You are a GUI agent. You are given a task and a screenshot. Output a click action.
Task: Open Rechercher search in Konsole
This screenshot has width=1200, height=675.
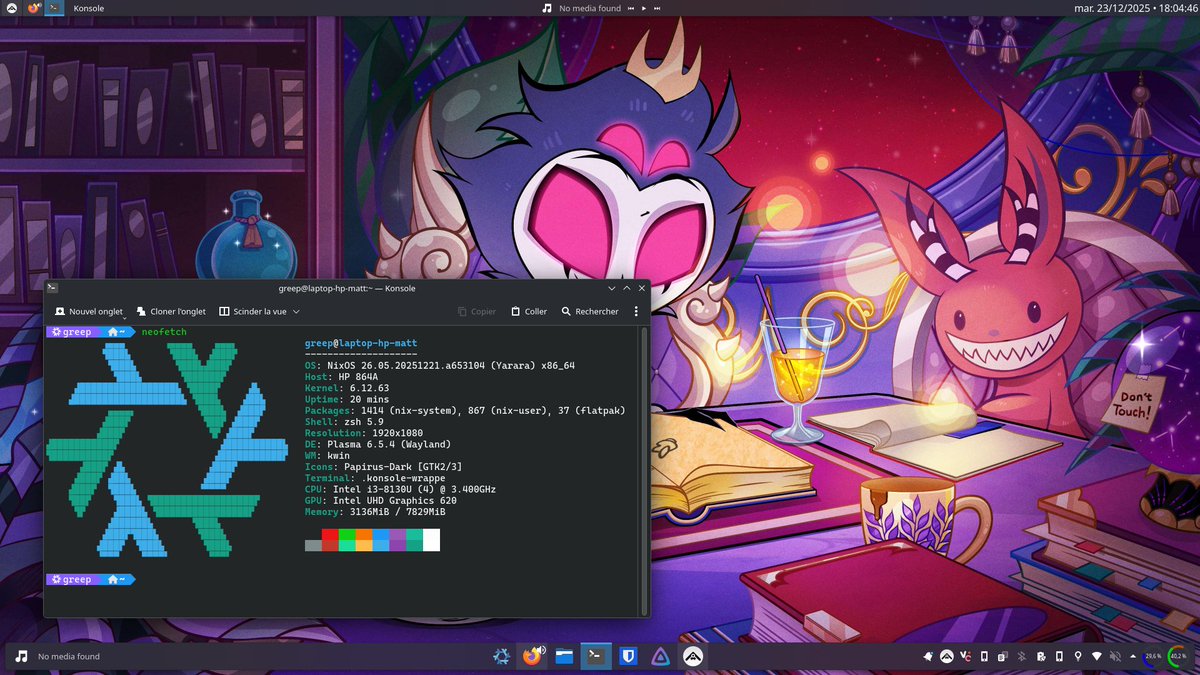pos(590,311)
